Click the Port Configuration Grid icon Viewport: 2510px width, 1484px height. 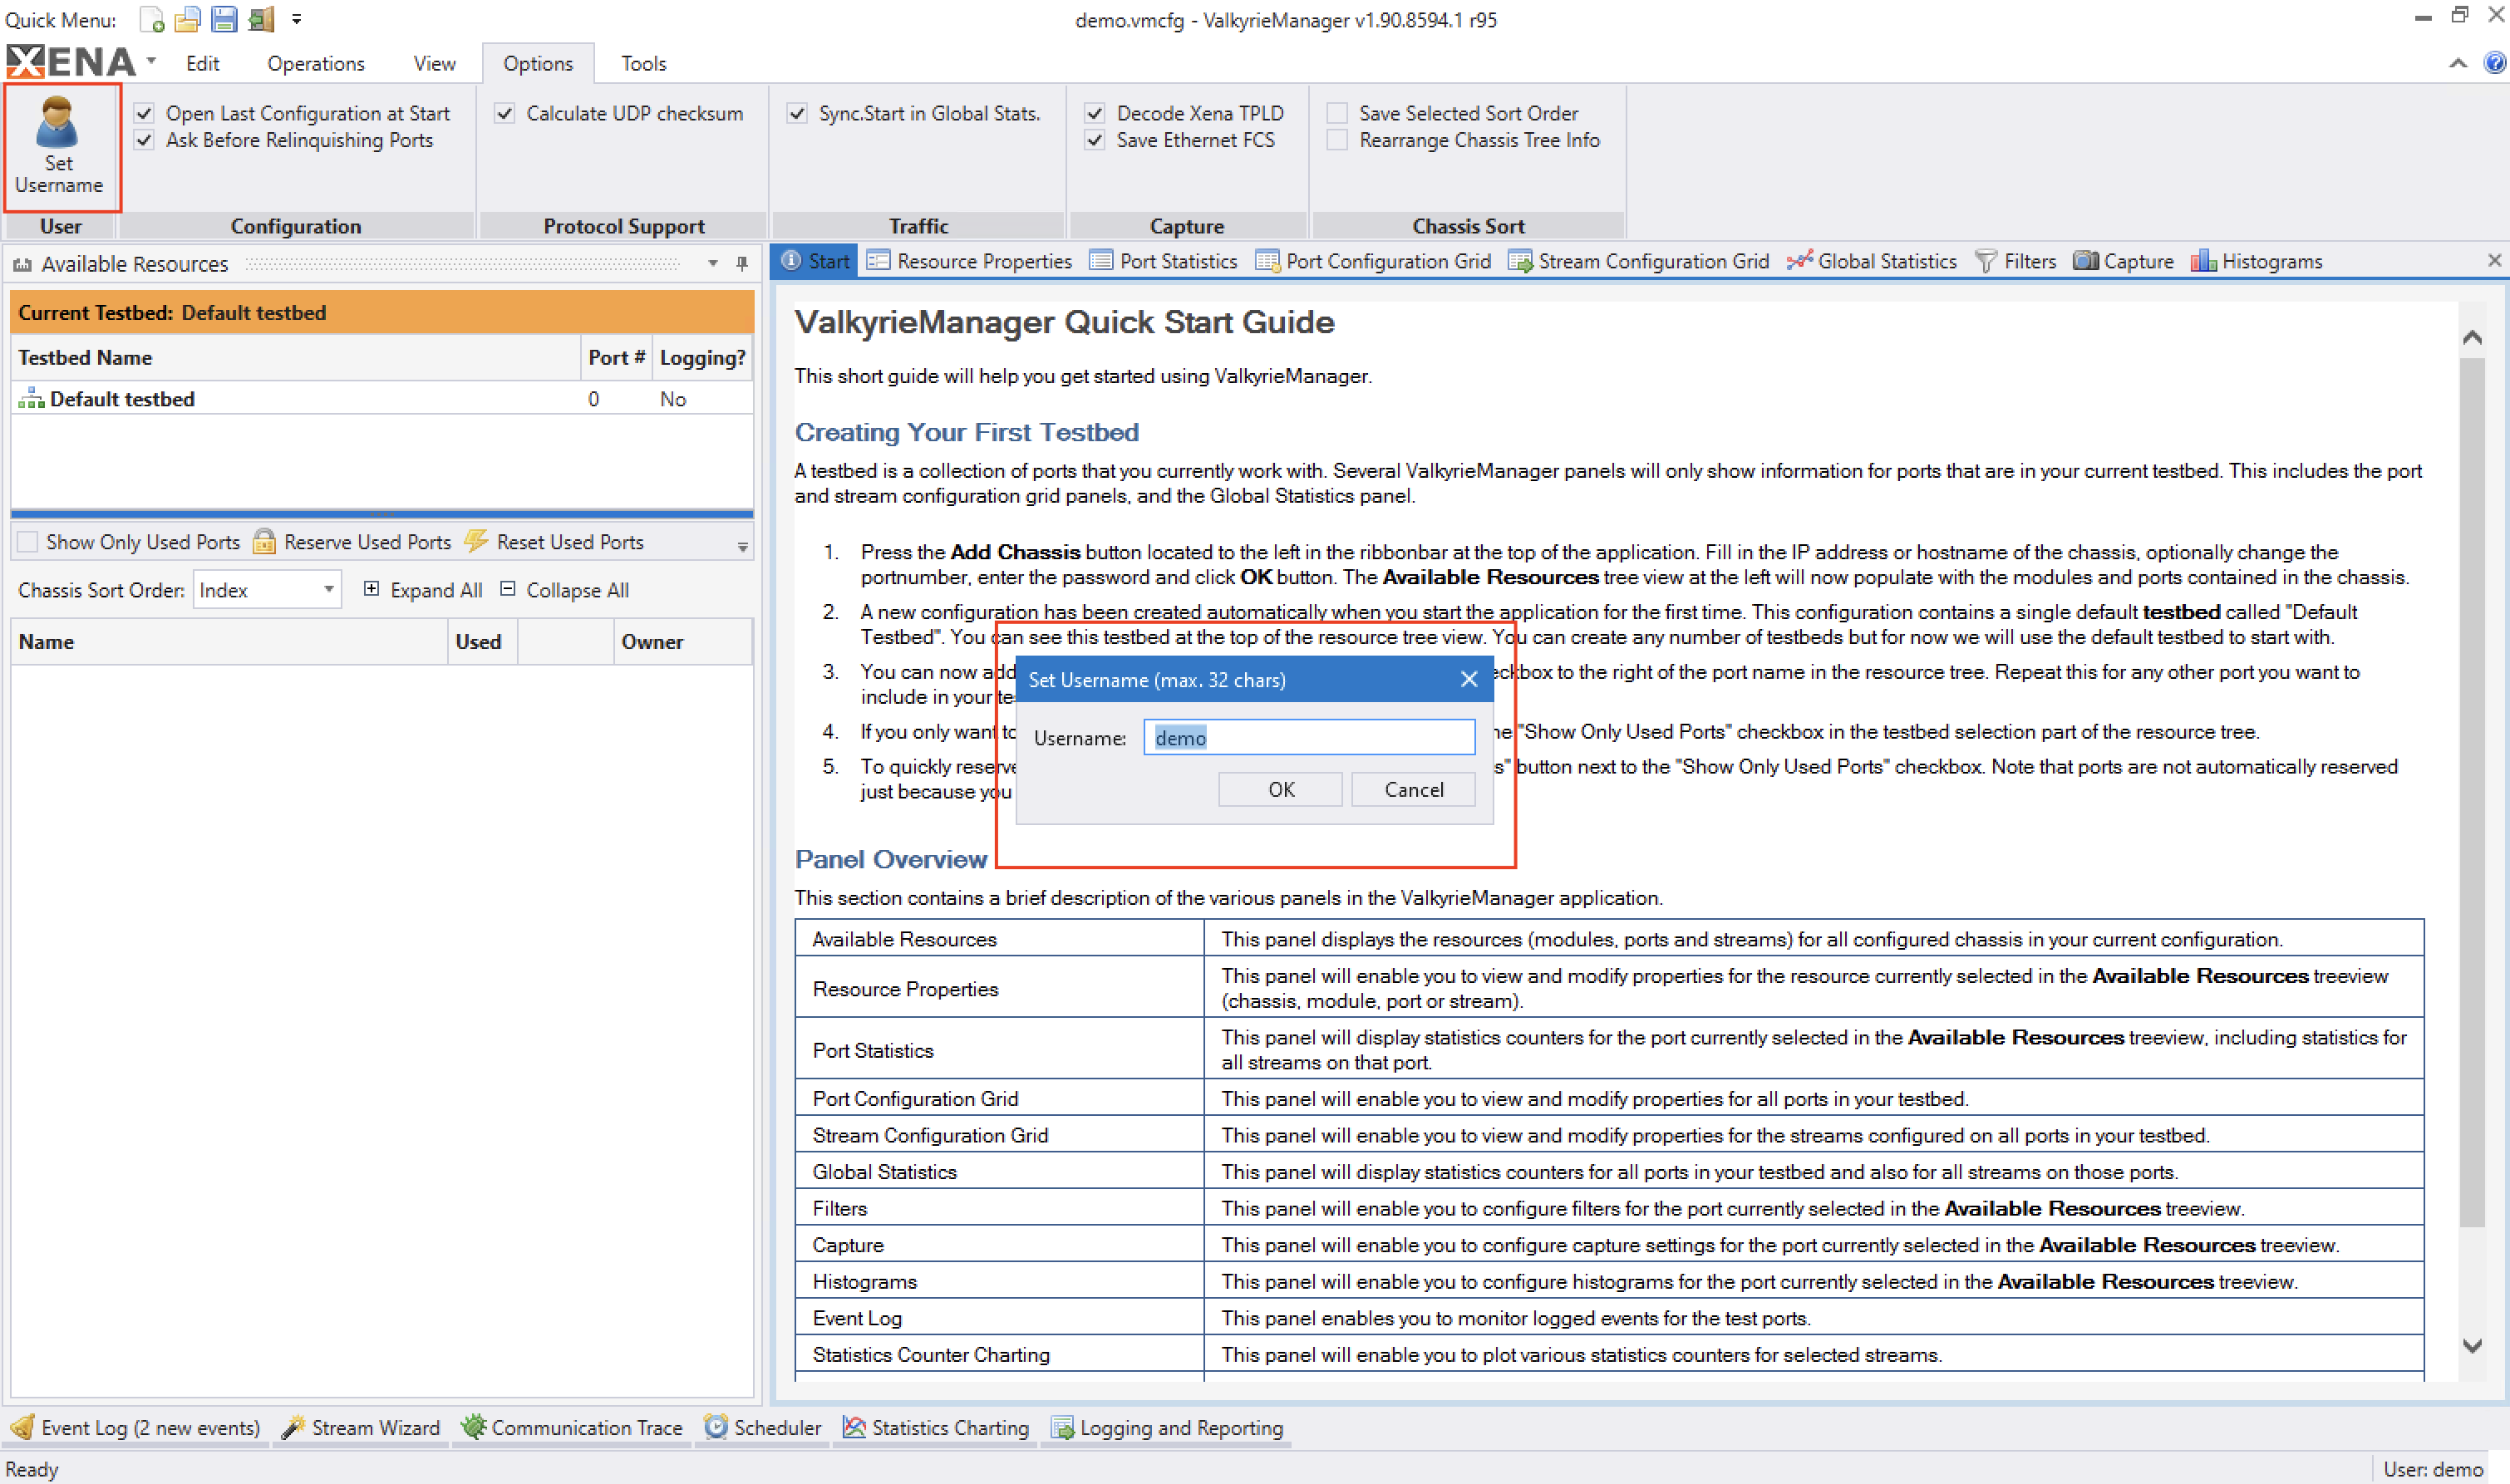[x=1267, y=261]
